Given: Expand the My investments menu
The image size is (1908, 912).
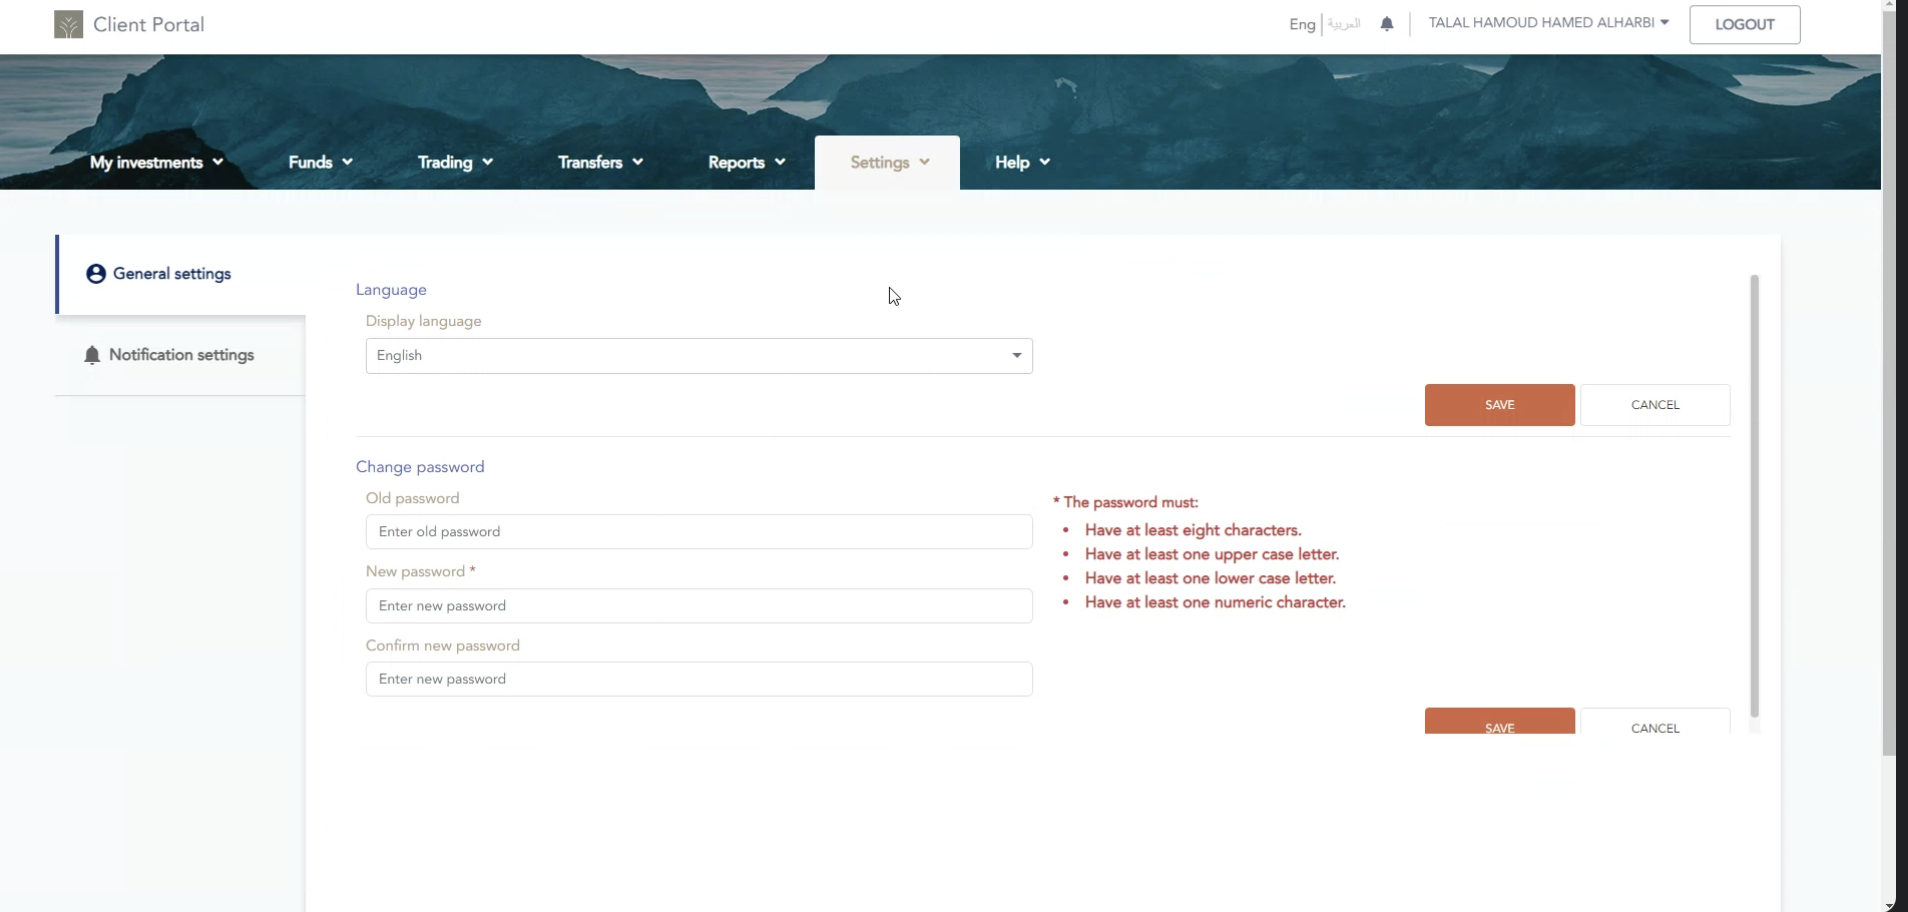Looking at the screenshot, I should [x=156, y=162].
